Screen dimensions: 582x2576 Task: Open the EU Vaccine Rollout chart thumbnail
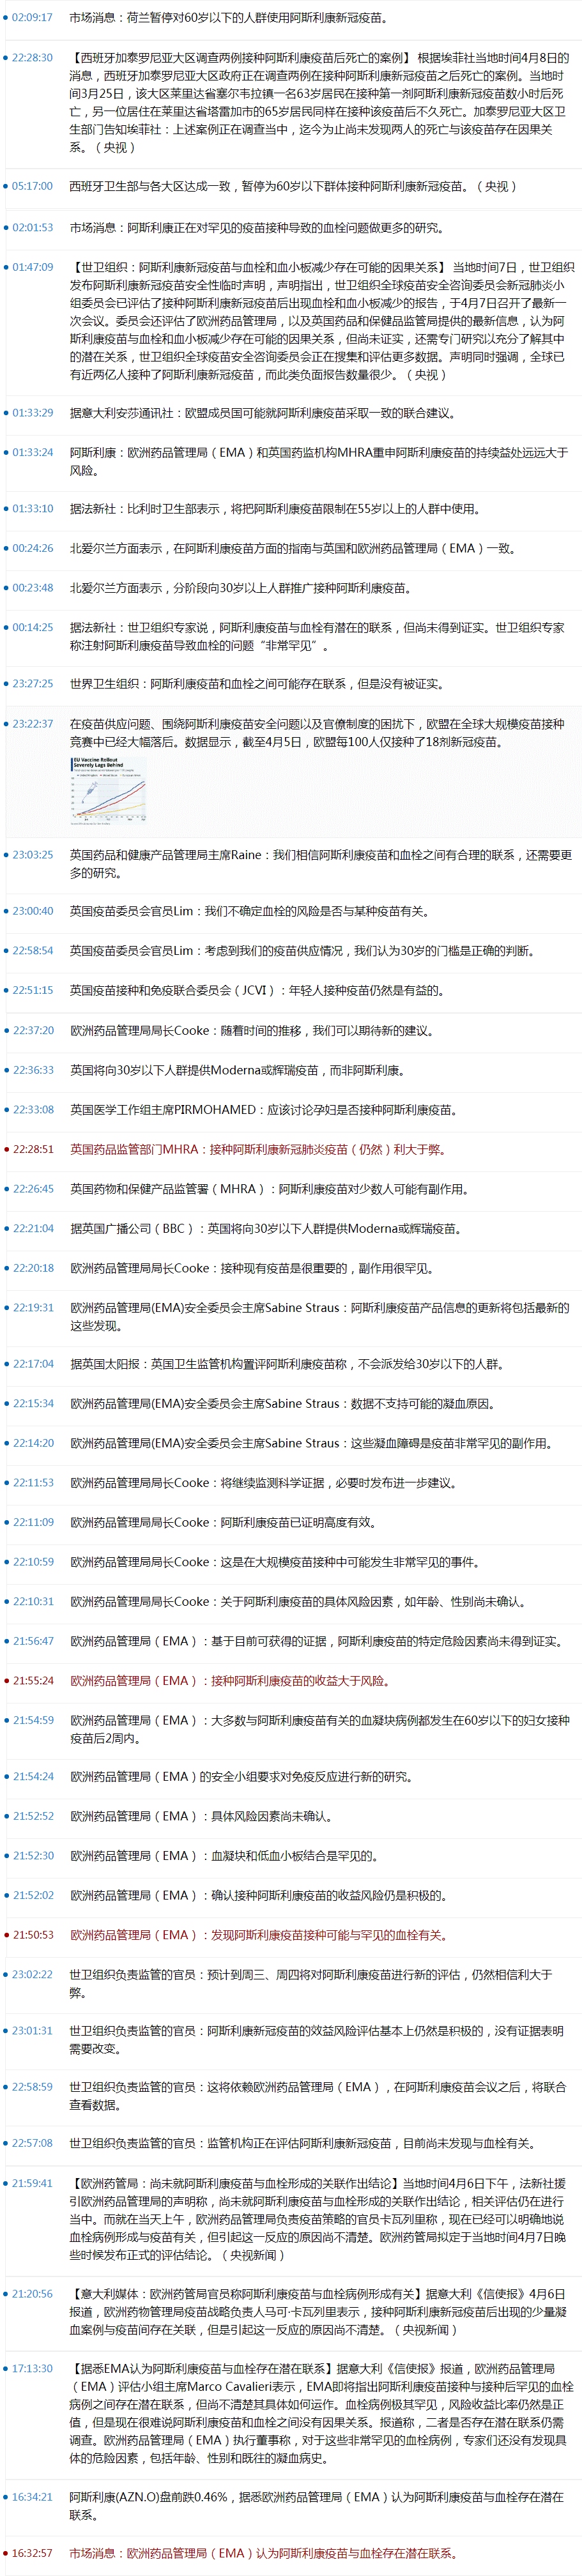108,790
